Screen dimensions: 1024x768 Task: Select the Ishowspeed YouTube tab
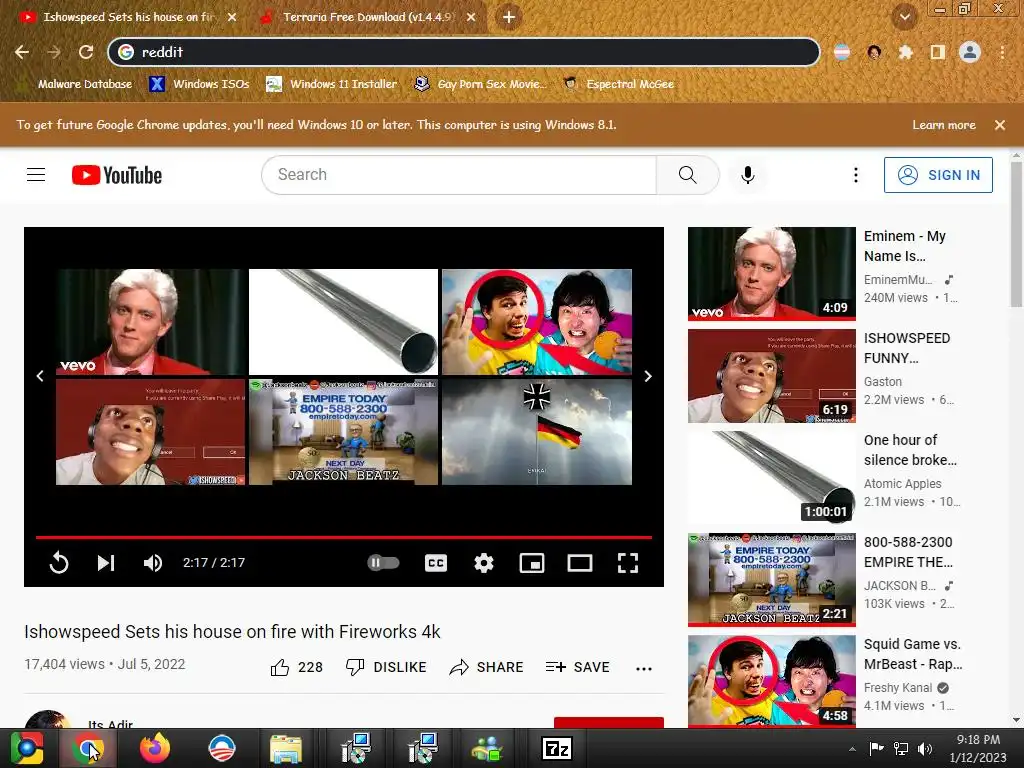tap(127, 17)
